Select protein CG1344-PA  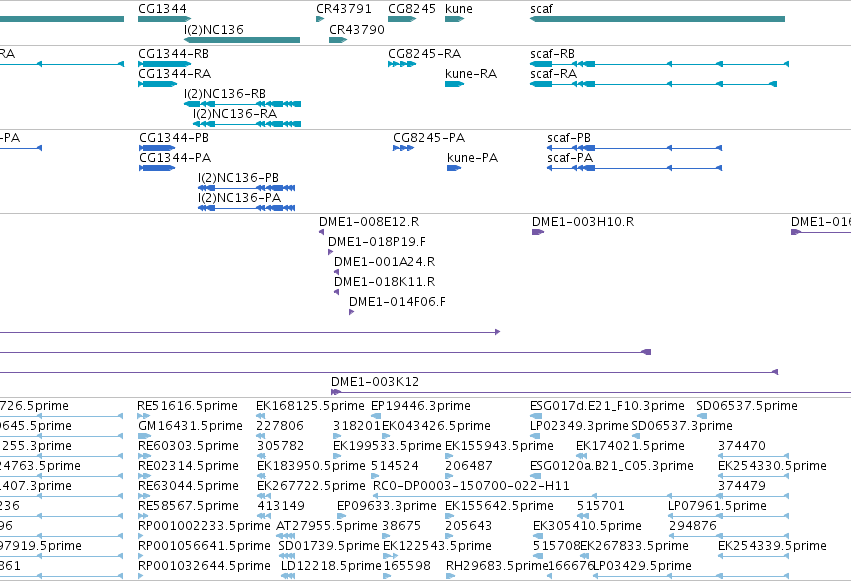(175, 158)
